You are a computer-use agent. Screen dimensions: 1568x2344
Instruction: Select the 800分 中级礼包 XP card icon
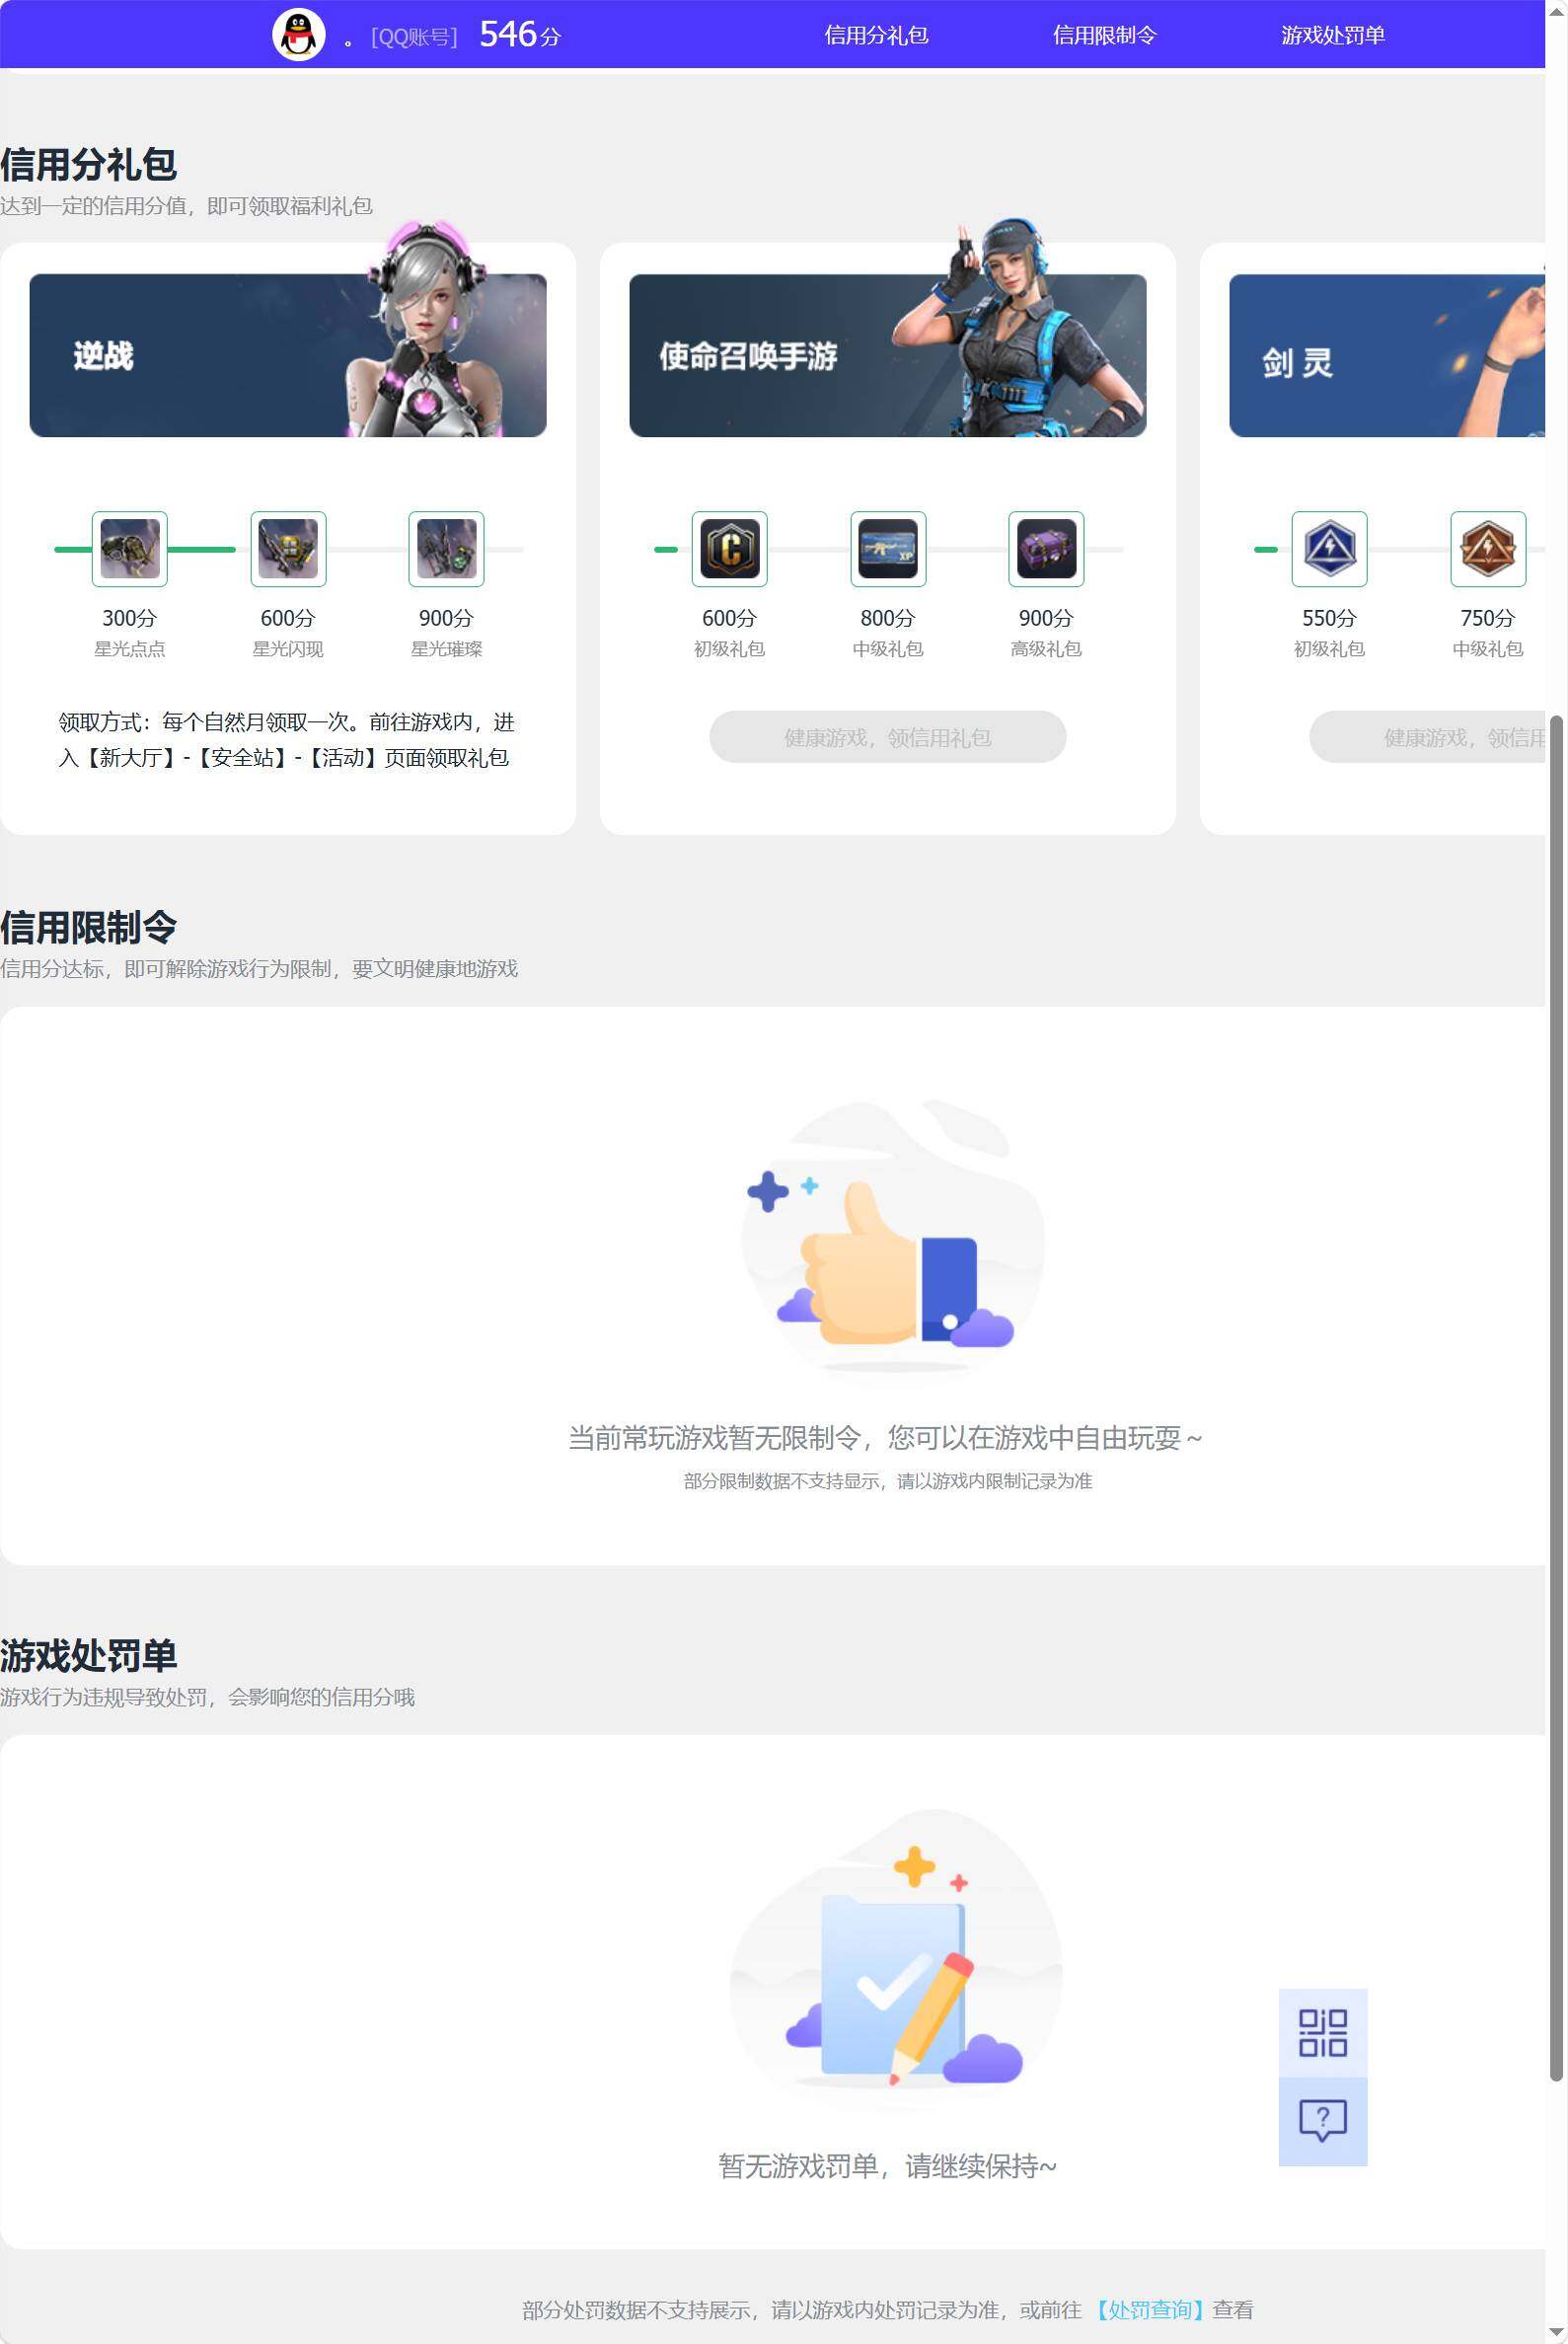click(x=888, y=549)
